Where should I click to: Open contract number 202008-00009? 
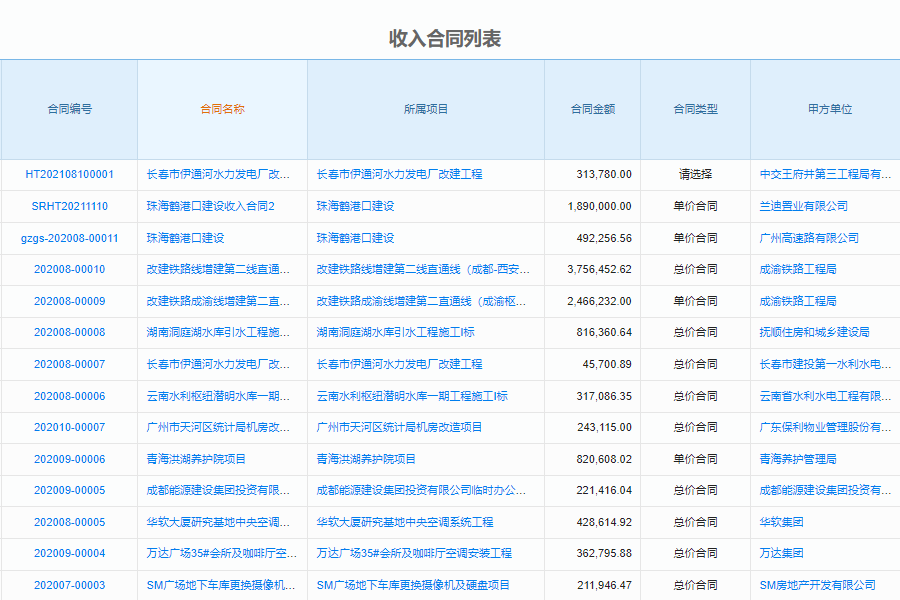pos(69,301)
